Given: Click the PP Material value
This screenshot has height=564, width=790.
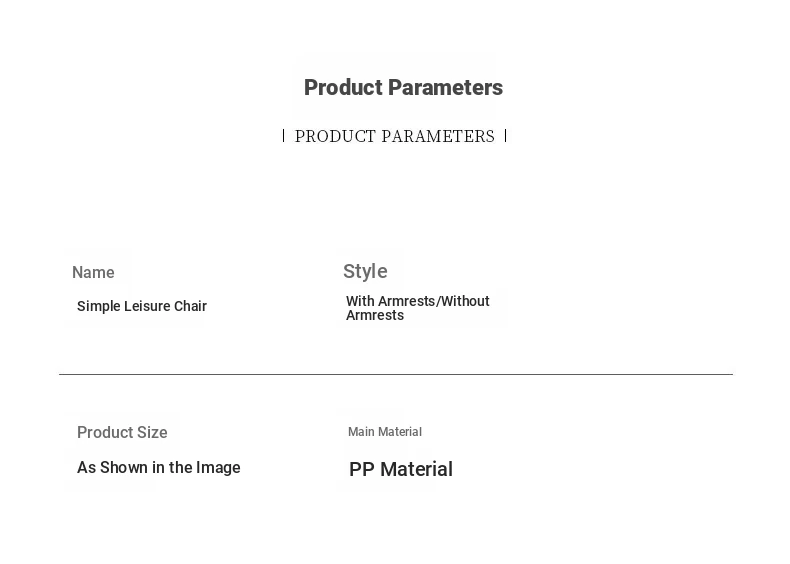Looking at the screenshot, I should click(x=401, y=469).
